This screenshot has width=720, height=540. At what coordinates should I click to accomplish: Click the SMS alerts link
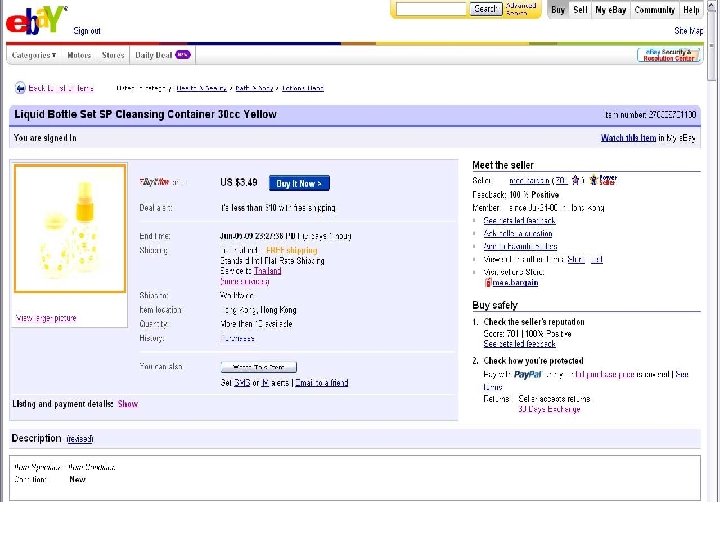[x=242, y=382]
